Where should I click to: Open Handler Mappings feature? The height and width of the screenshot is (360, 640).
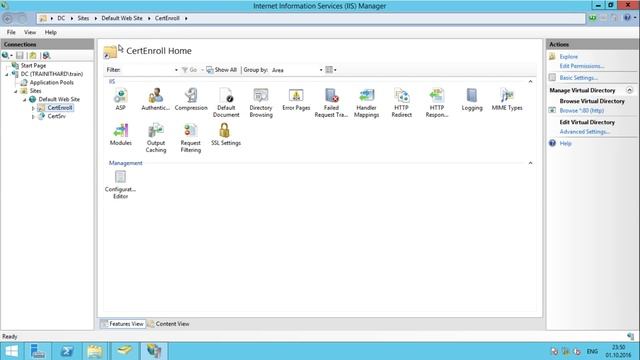coord(366,103)
